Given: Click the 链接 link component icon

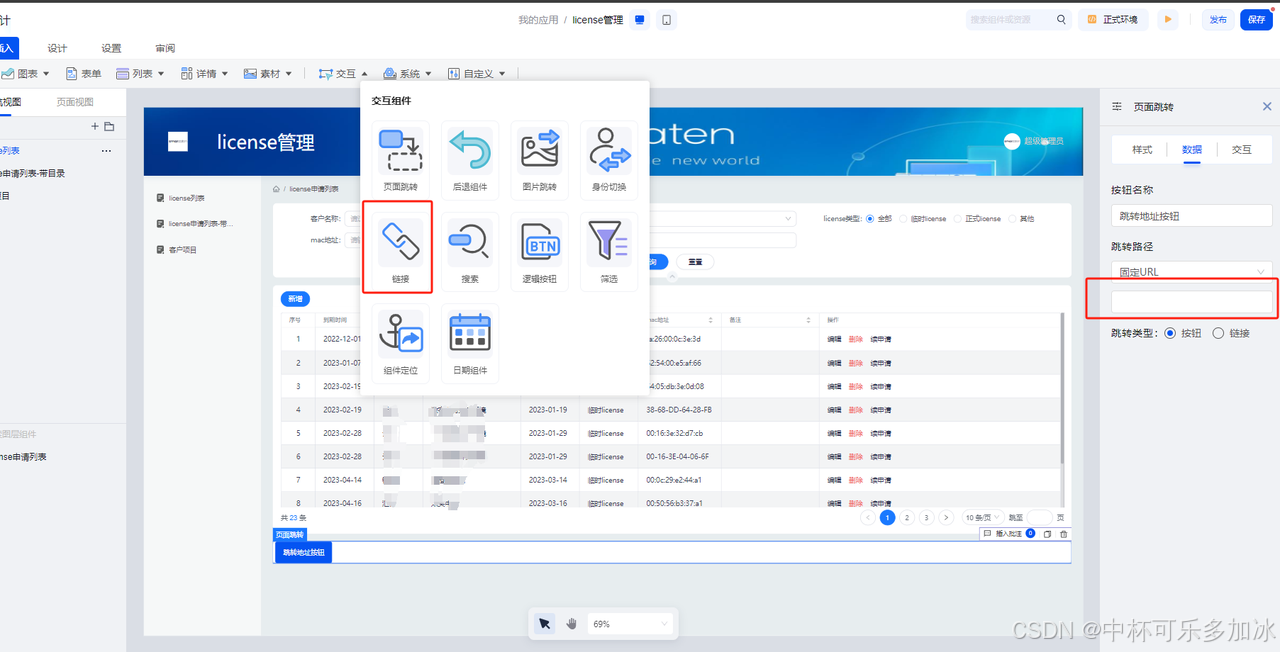Looking at the screenshot, I should [x=400, y=242].
